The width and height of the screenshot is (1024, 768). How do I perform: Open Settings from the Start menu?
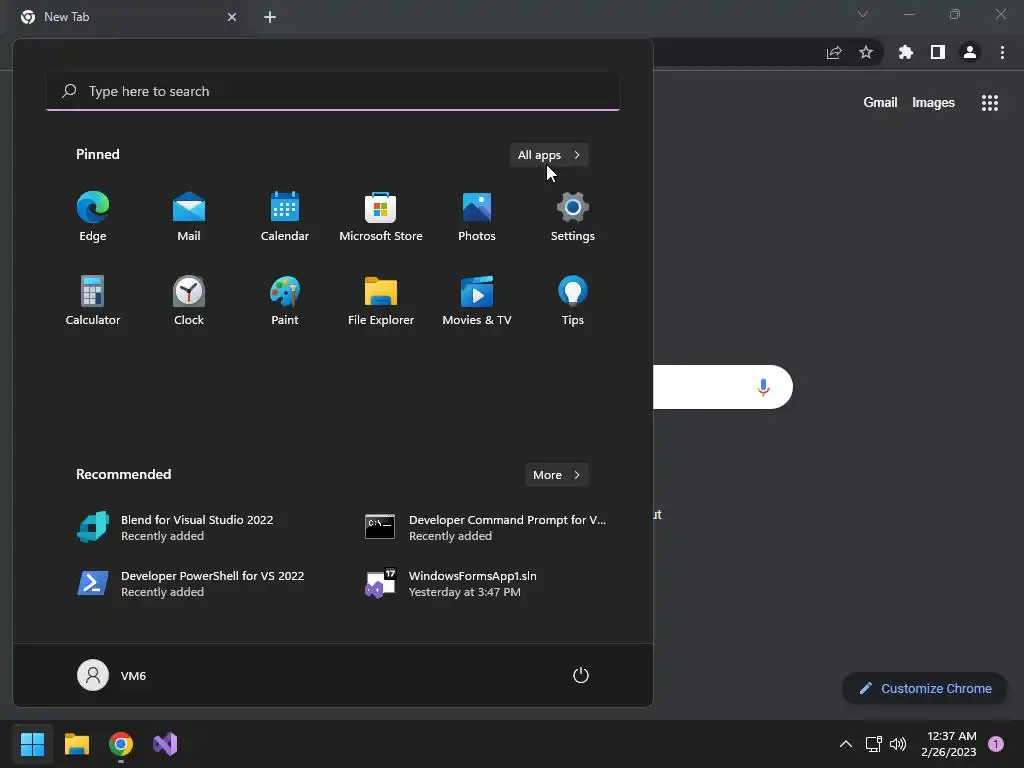pos(573,217)
